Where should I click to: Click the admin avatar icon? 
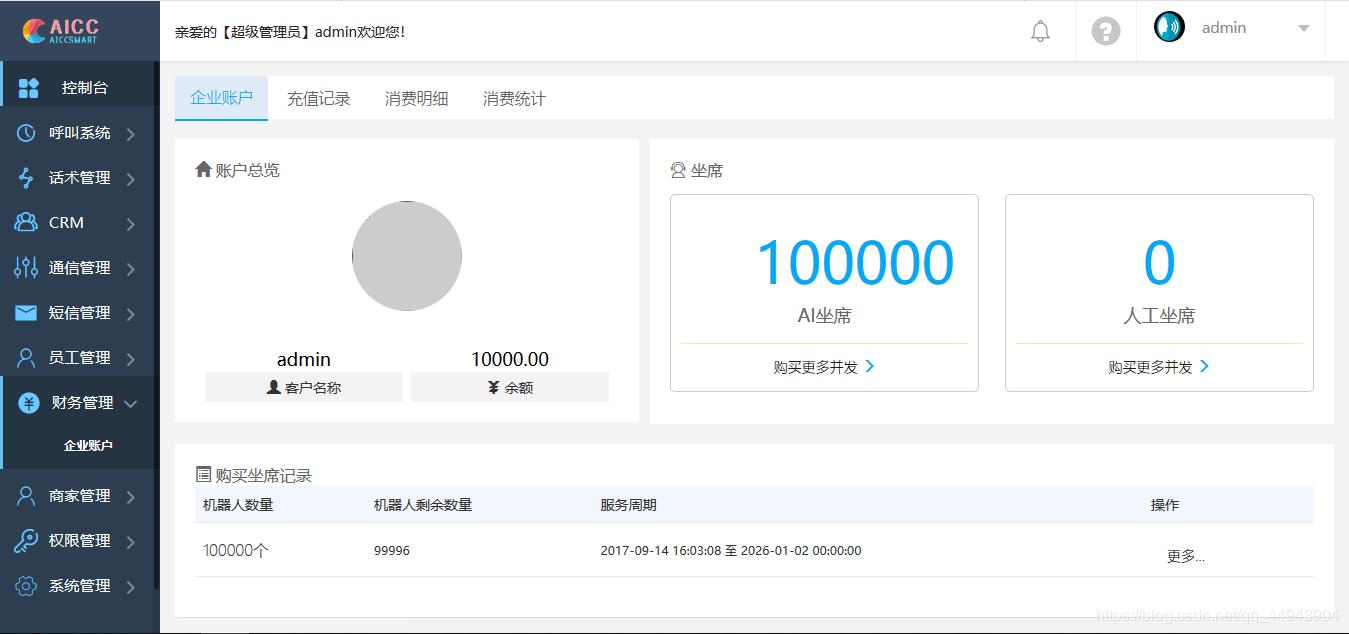(x=1169, y=27)
